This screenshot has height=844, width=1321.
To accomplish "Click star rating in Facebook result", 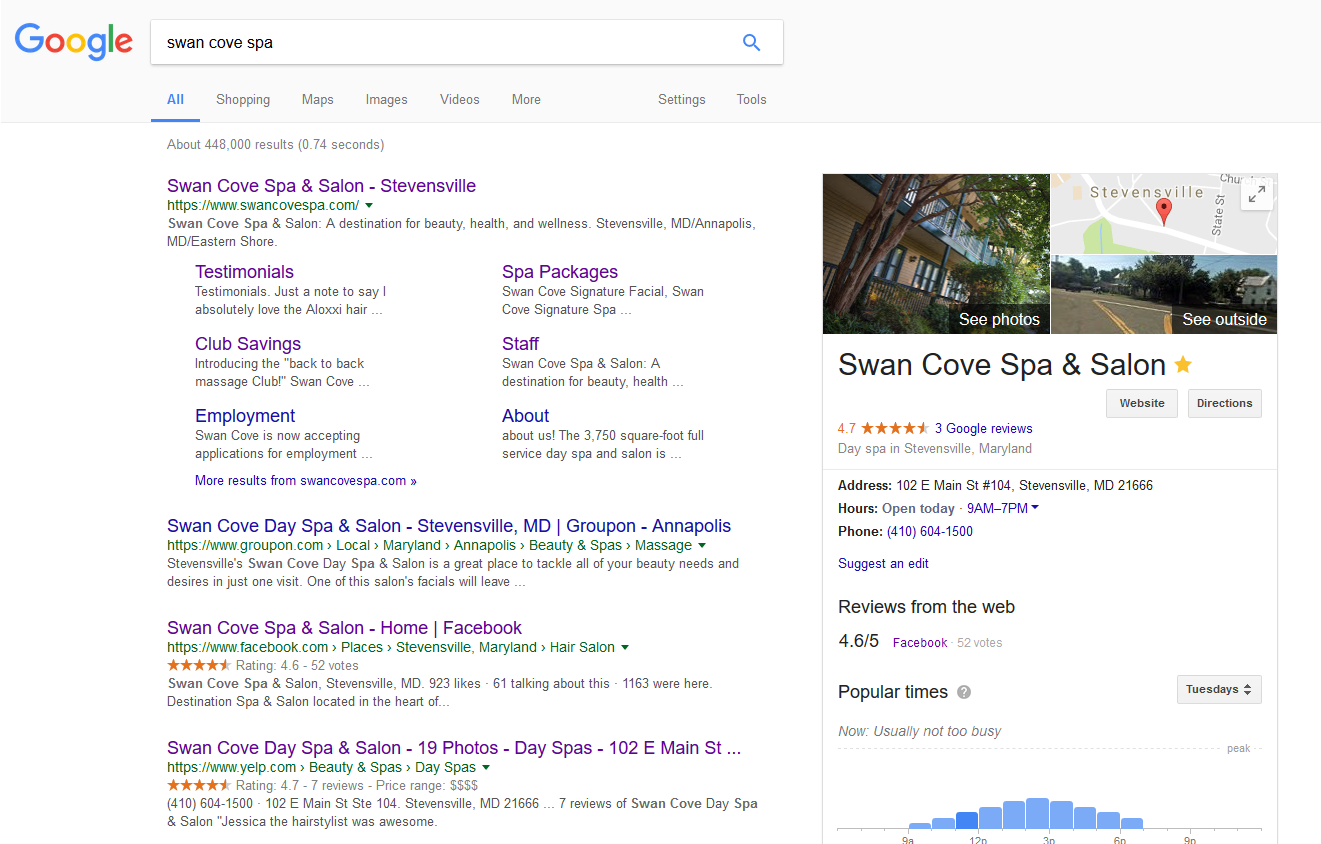I will click(x=199, y=665).
